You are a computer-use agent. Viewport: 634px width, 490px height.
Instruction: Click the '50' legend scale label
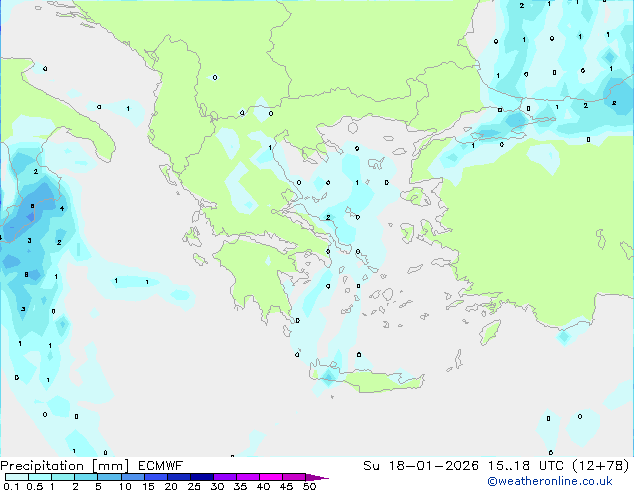(x=309, y=486)
